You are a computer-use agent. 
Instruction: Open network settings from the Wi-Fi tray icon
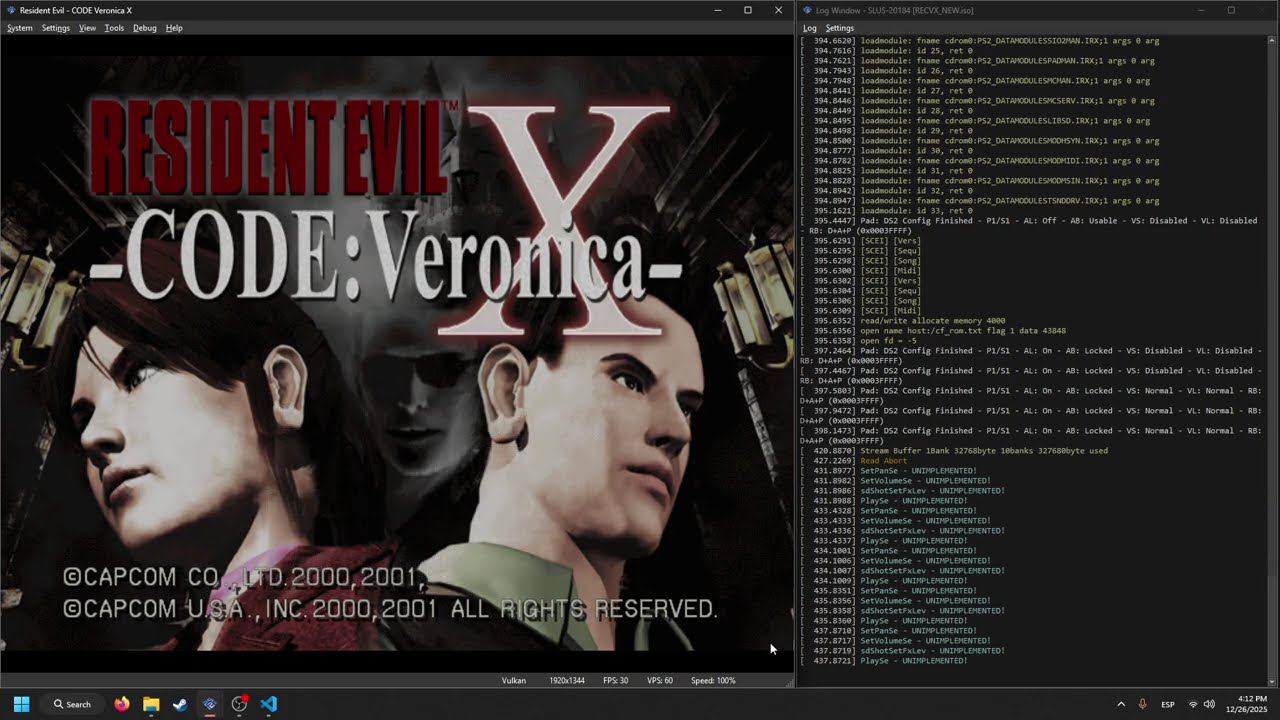[1193, 704]
